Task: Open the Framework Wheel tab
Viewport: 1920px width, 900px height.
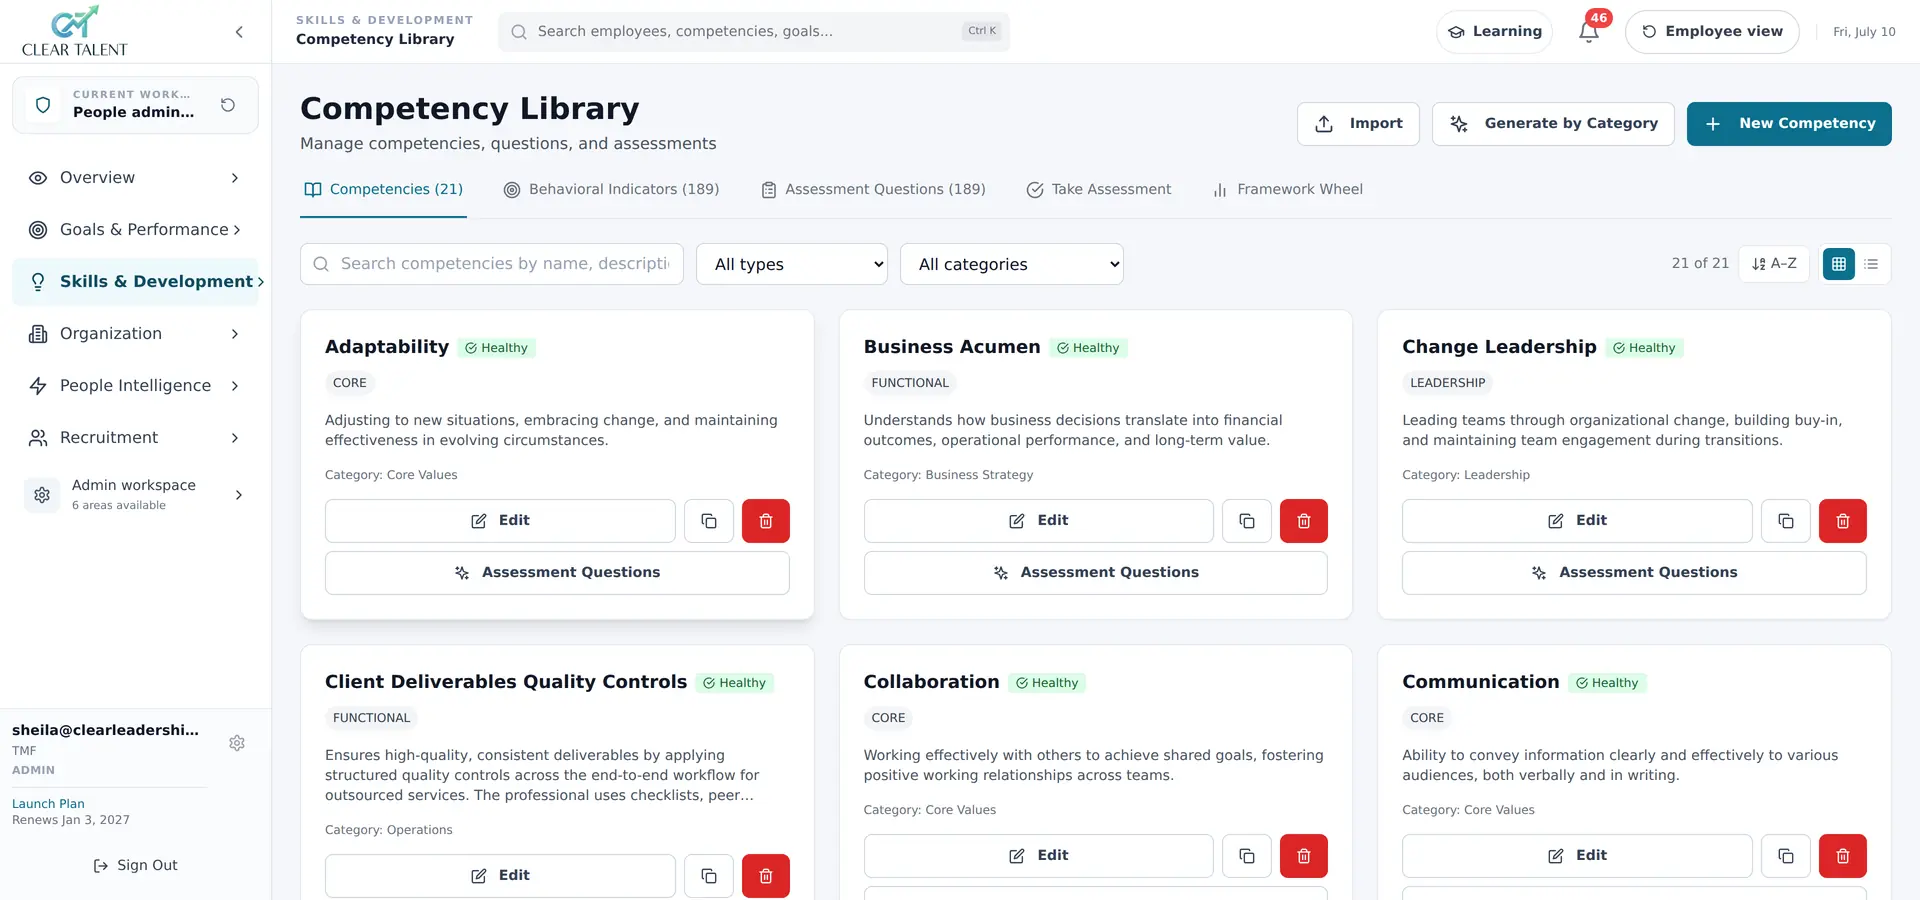Action: (x=1287, y=190)
